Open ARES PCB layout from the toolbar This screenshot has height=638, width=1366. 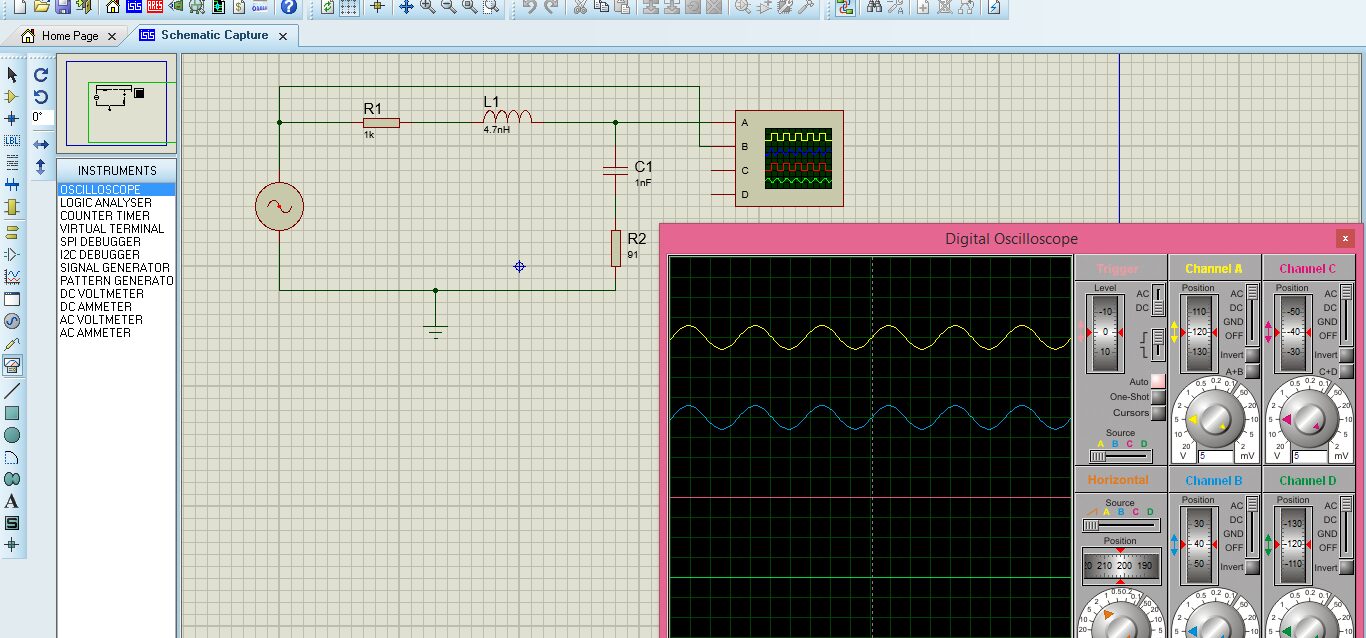(x=155, y=7)
